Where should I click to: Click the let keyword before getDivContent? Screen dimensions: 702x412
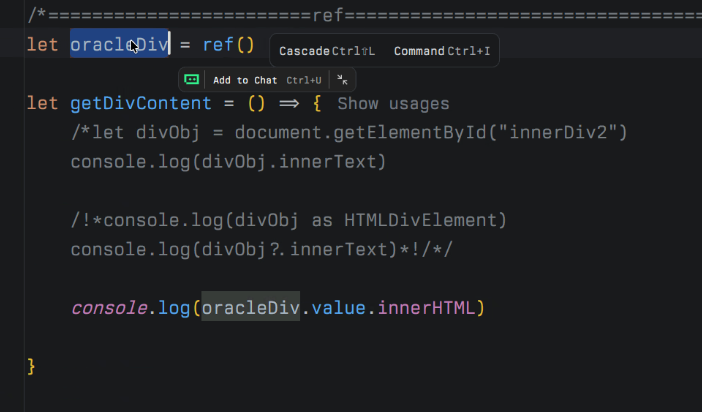[x=43, y=103]
